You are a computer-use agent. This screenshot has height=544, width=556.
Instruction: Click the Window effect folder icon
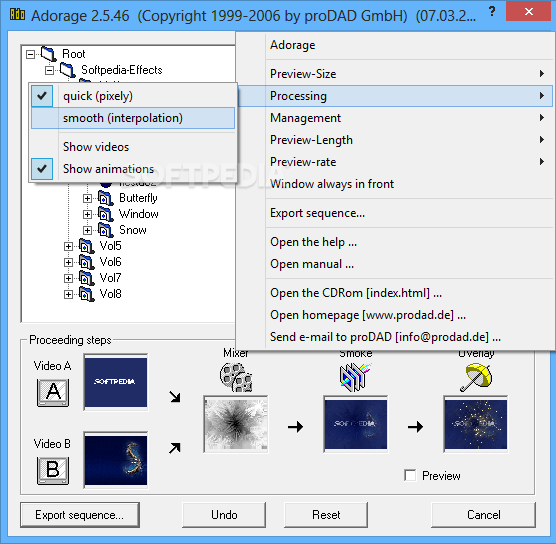click(x=105, y=214)
